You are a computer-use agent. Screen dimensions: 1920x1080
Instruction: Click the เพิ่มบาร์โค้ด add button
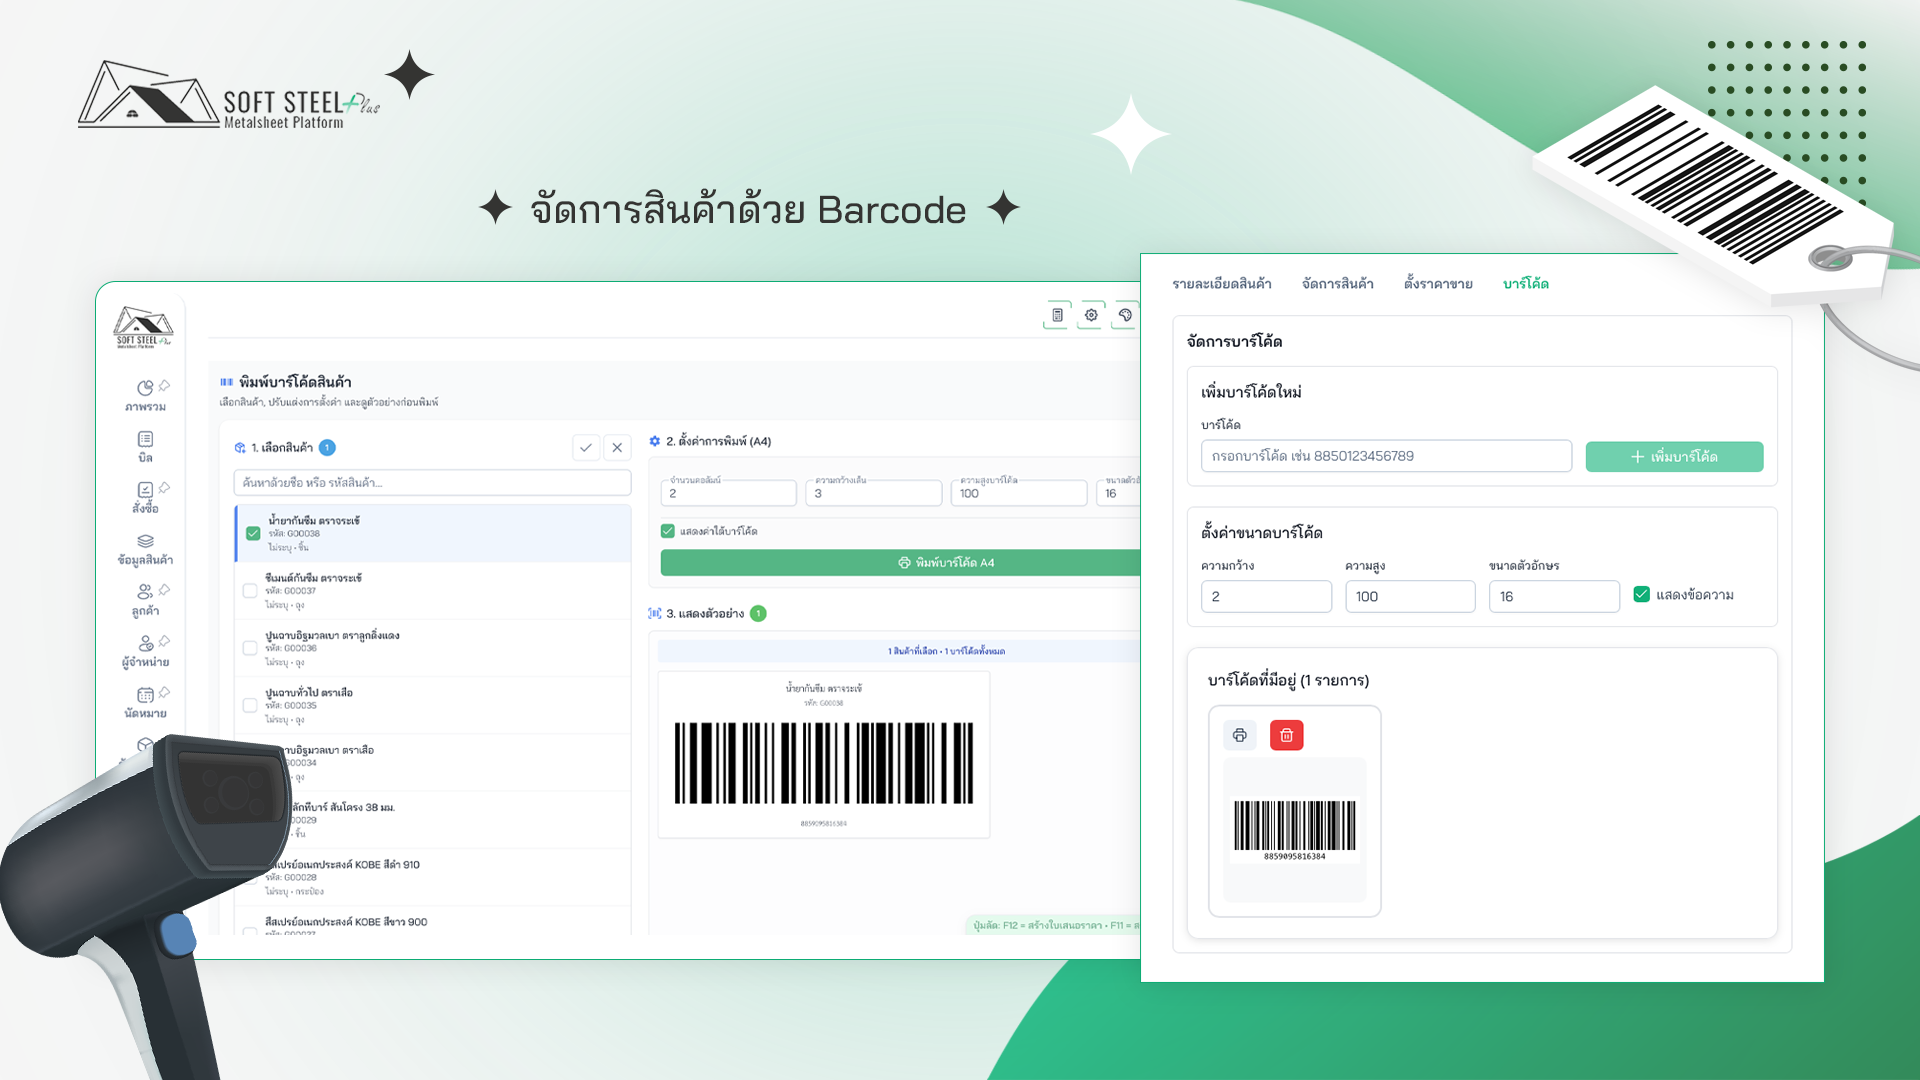point(1673,457)
